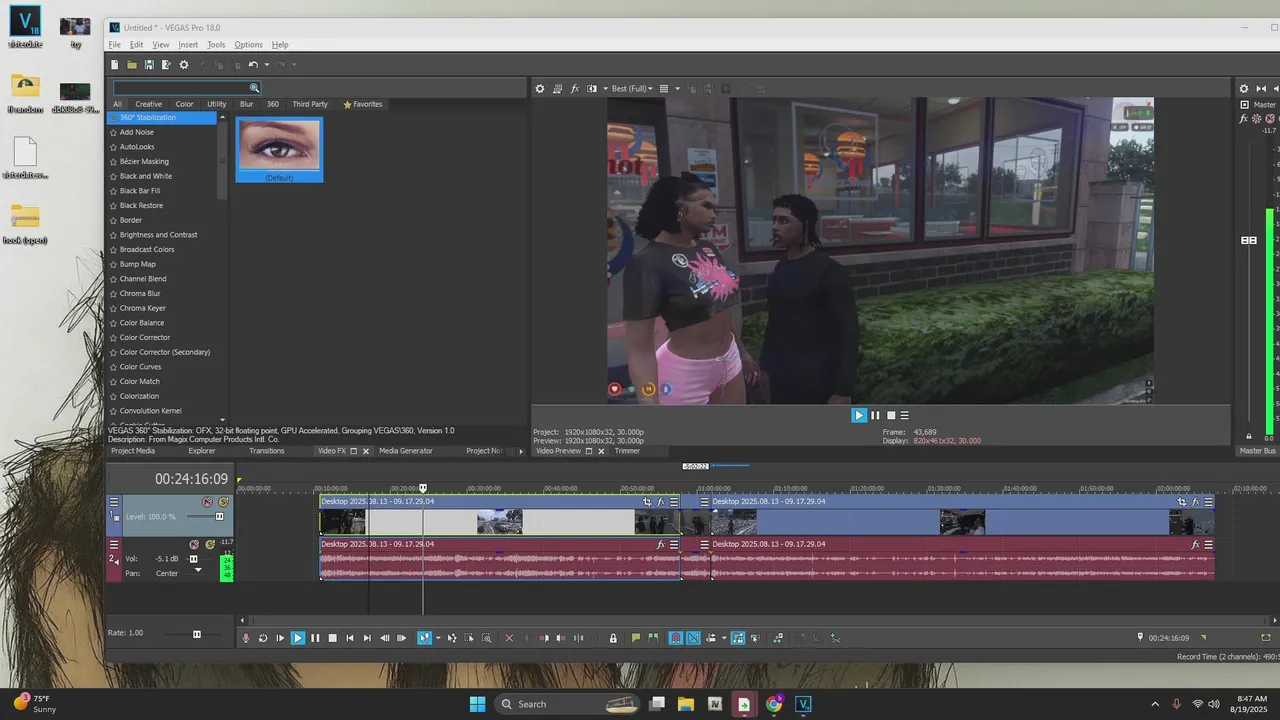
Task: Select the Zoom Edit tool magnifier
Action: [x=487, y=638]
